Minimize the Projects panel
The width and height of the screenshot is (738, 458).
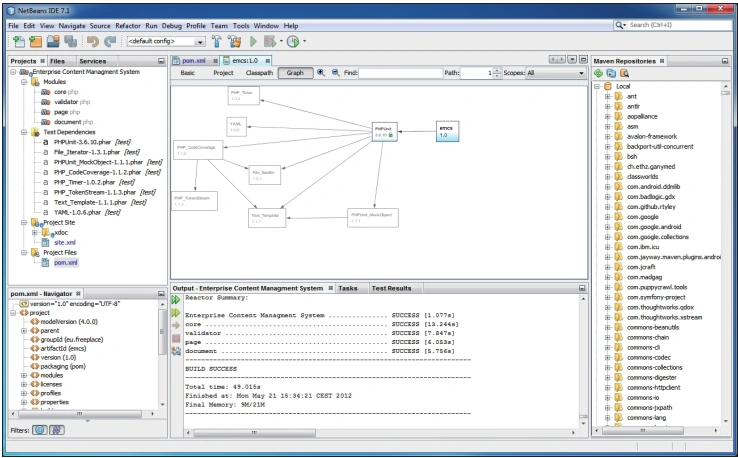click(161, 61)
